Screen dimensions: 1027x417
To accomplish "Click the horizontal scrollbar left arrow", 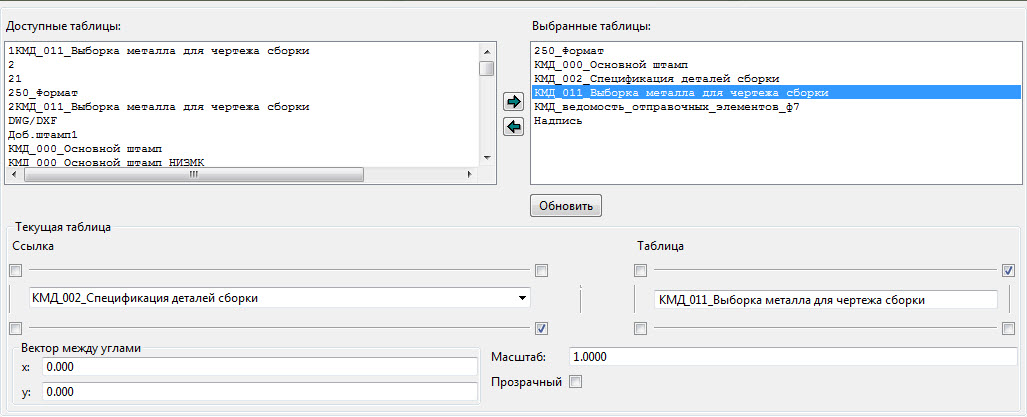I will (14, 175).
